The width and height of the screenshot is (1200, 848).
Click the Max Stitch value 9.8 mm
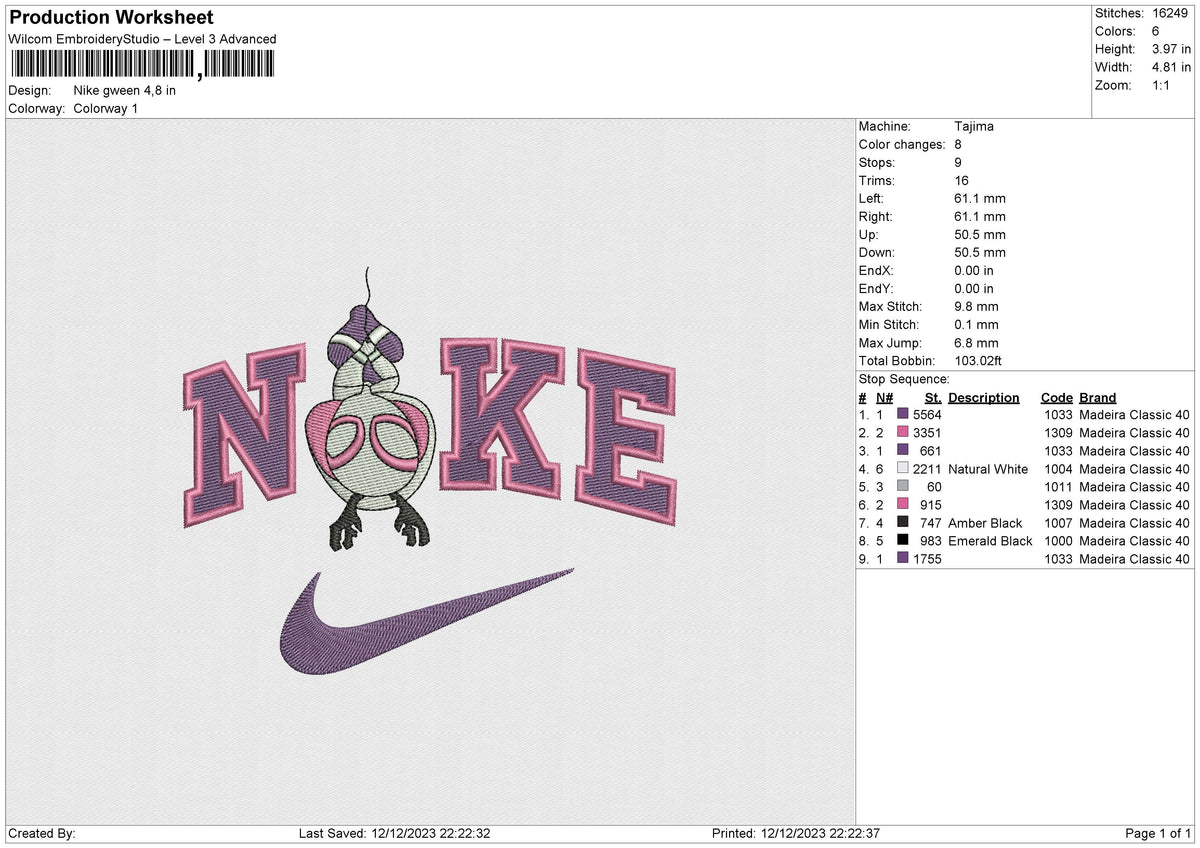(x=976, y=307)
